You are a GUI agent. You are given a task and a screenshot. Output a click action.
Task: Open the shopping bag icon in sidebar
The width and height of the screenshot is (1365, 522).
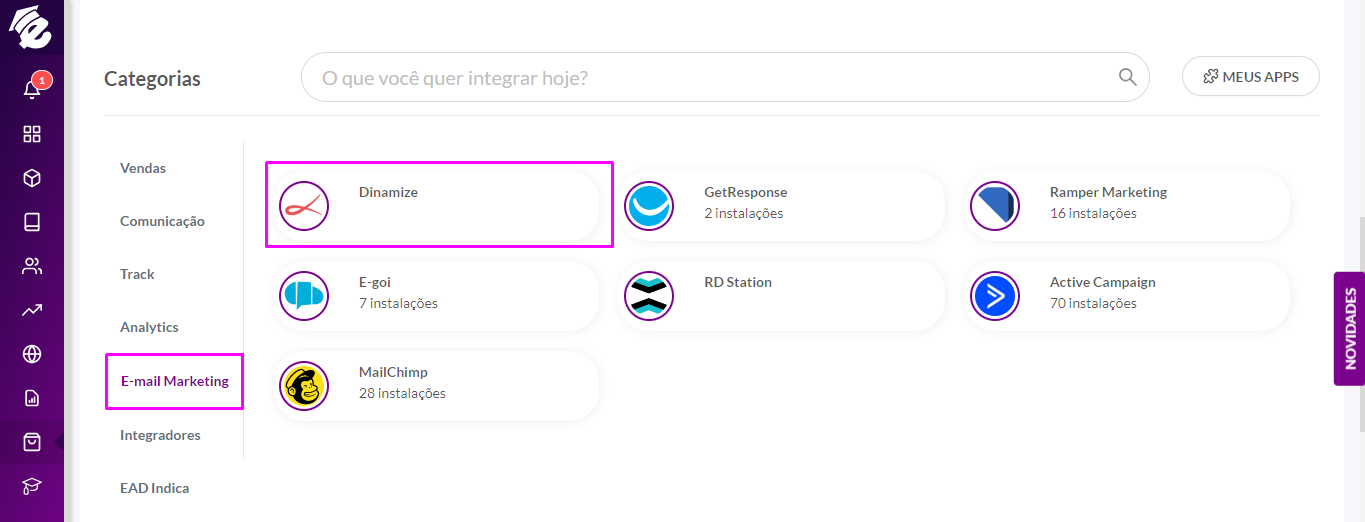point(32,442)
